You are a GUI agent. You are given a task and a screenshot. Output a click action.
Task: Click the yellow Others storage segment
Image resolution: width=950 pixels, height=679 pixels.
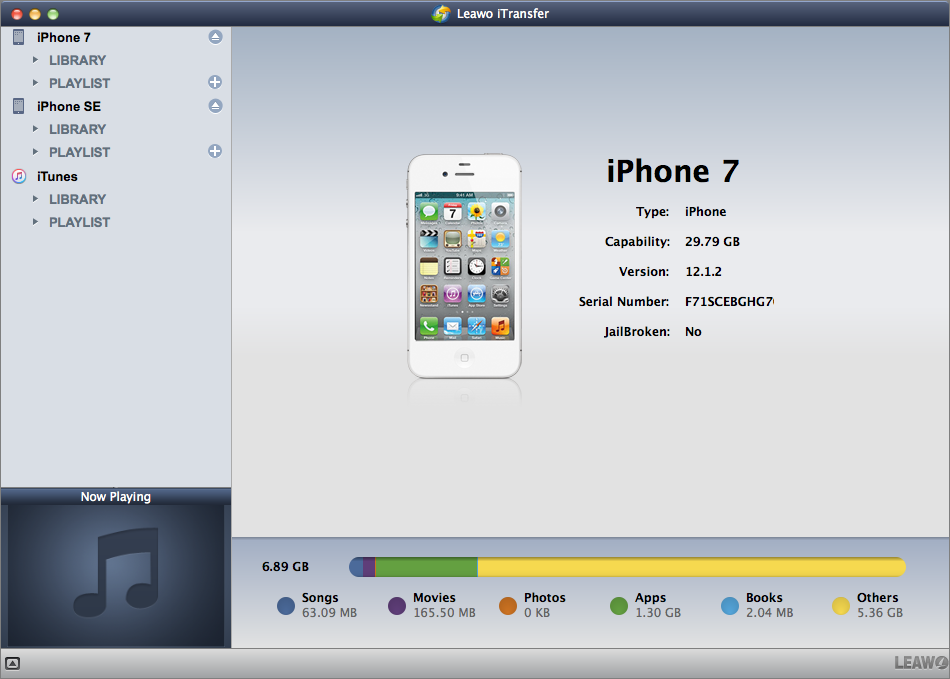690,567
